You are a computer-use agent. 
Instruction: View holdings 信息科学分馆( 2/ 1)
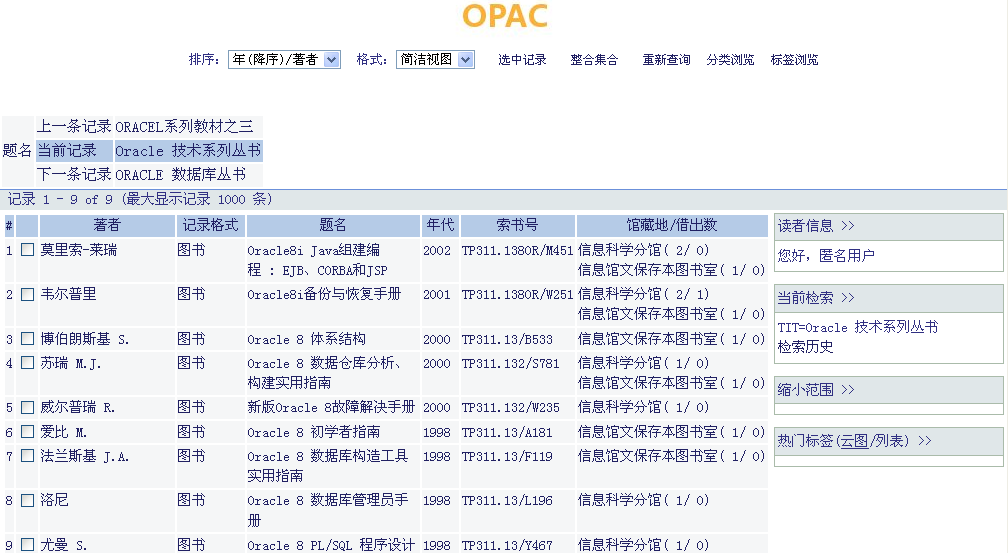(x=644, y=295)
